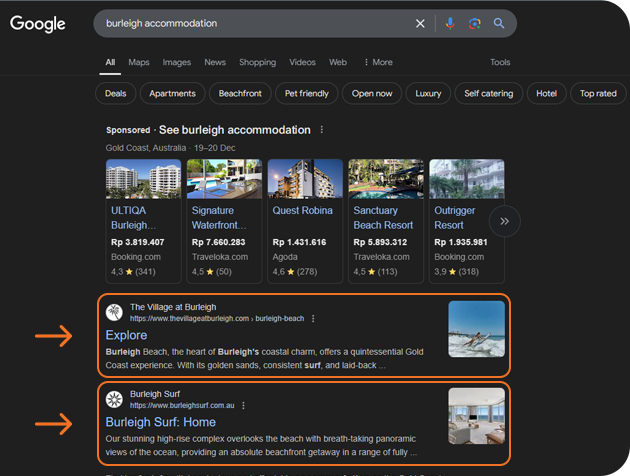Open Outrigger Resort link
Screen dimensions: 630x476
455,218
